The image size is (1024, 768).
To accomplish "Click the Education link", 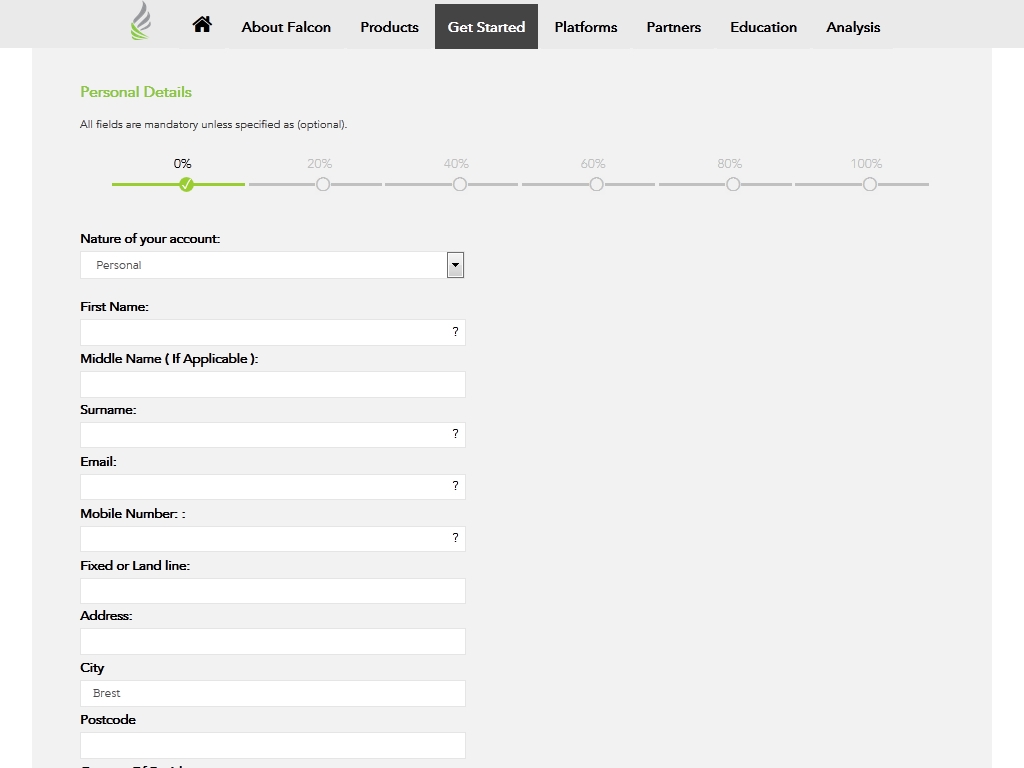I will click(763, 27).
